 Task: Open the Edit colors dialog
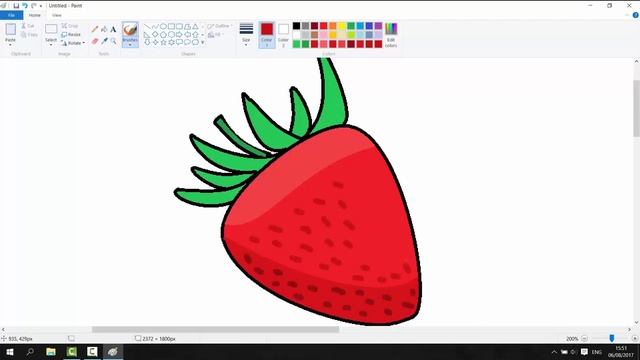click(391, 35)
